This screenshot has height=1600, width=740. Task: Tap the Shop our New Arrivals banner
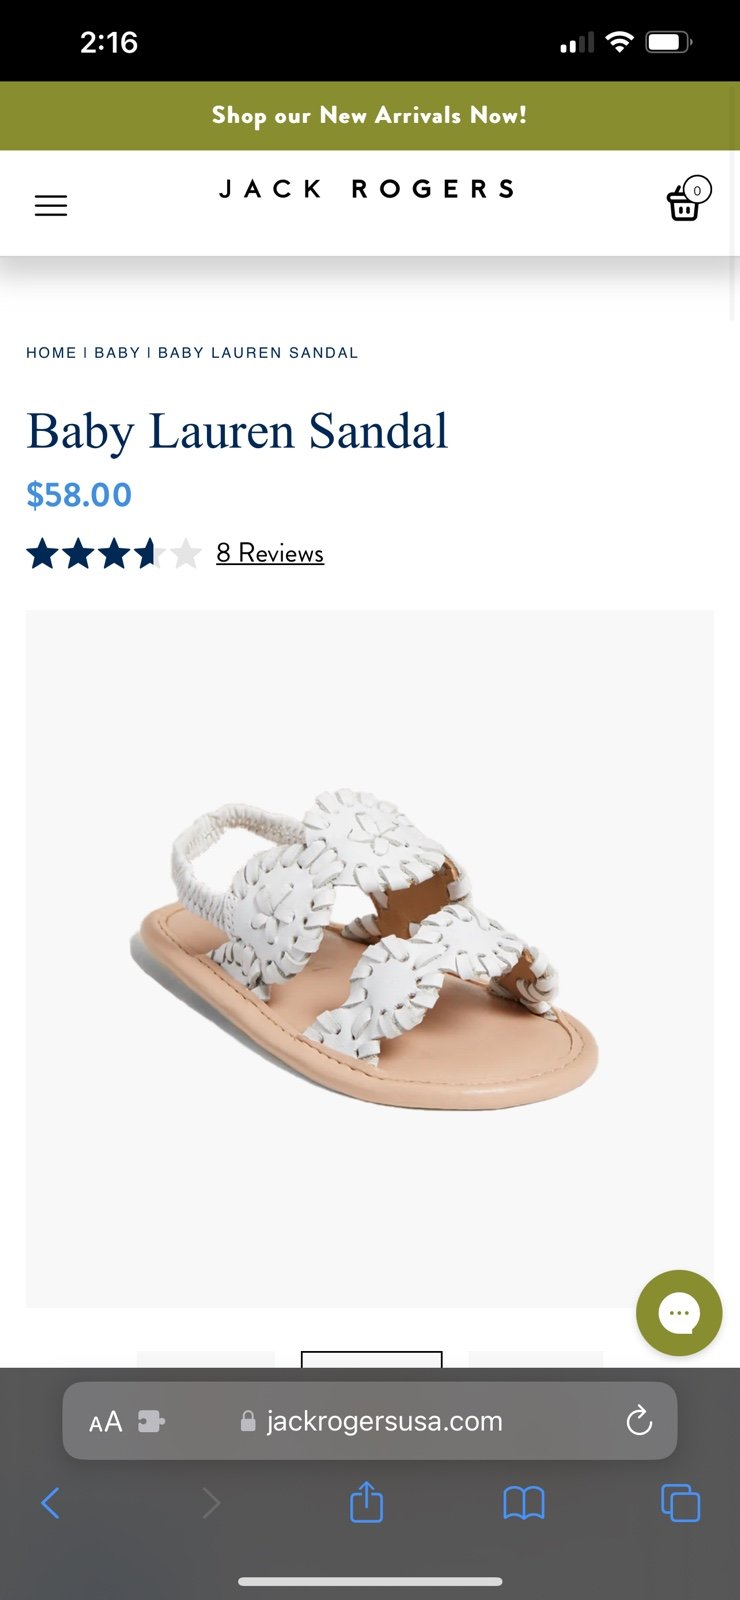(370, 116)
